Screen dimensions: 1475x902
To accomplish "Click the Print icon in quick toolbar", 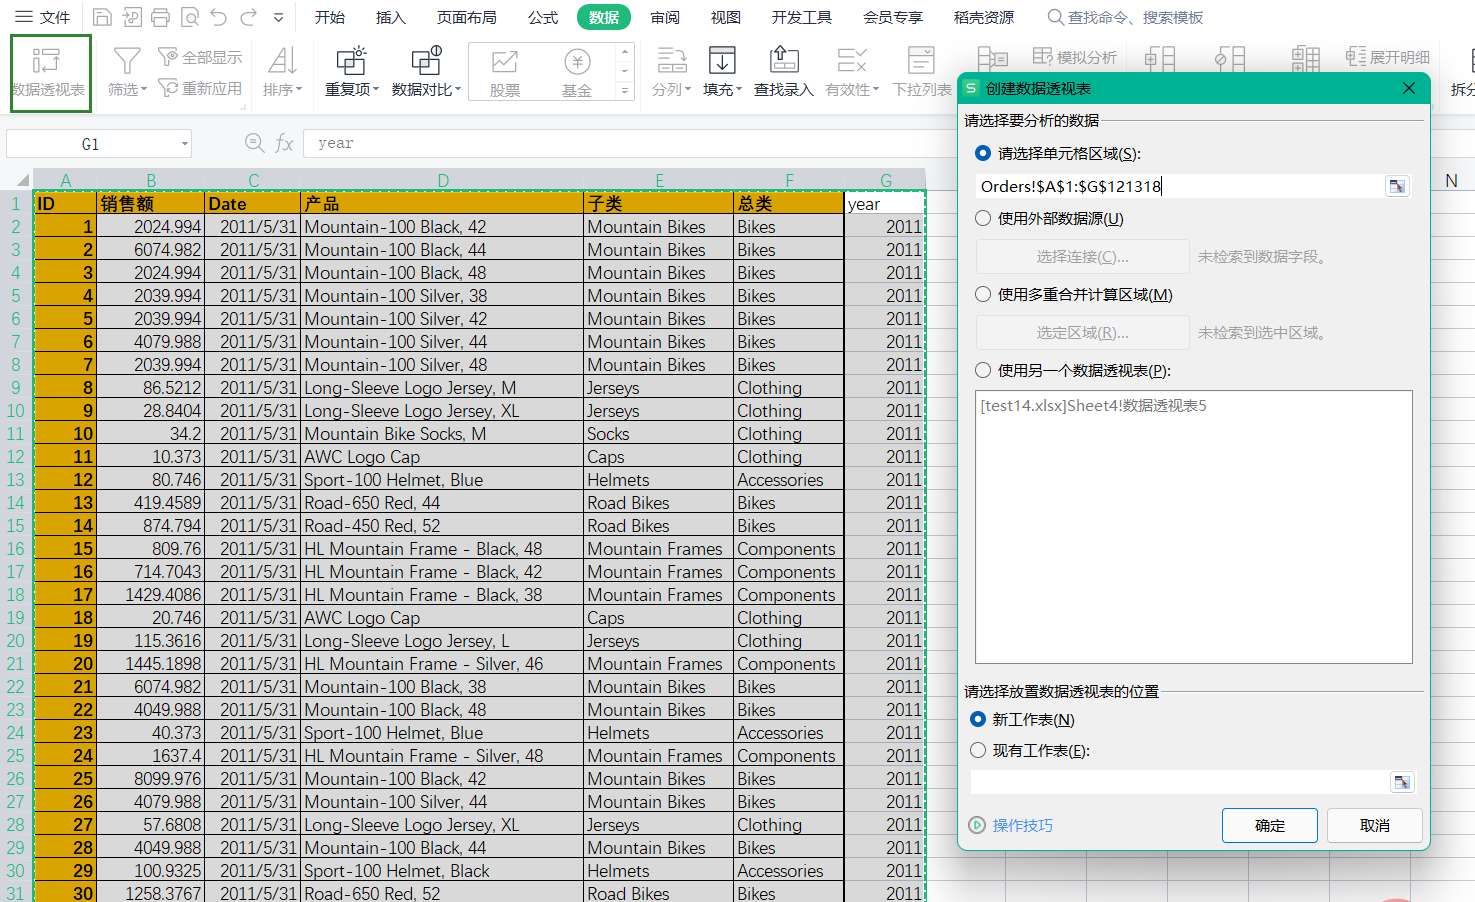I will click(160, 17).
